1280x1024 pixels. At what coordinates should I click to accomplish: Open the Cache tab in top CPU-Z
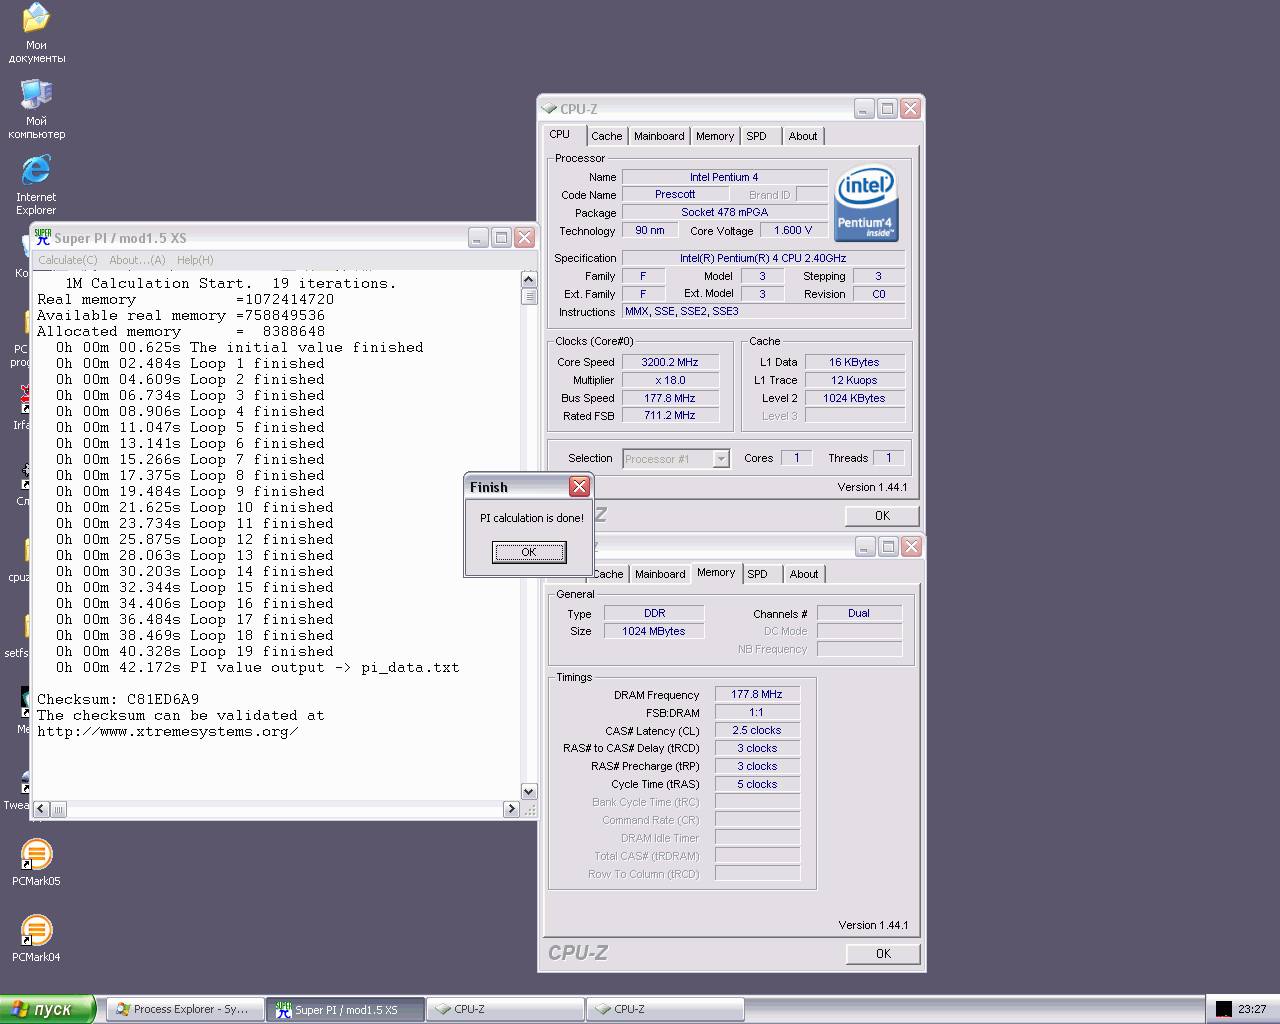pos(606,136)
